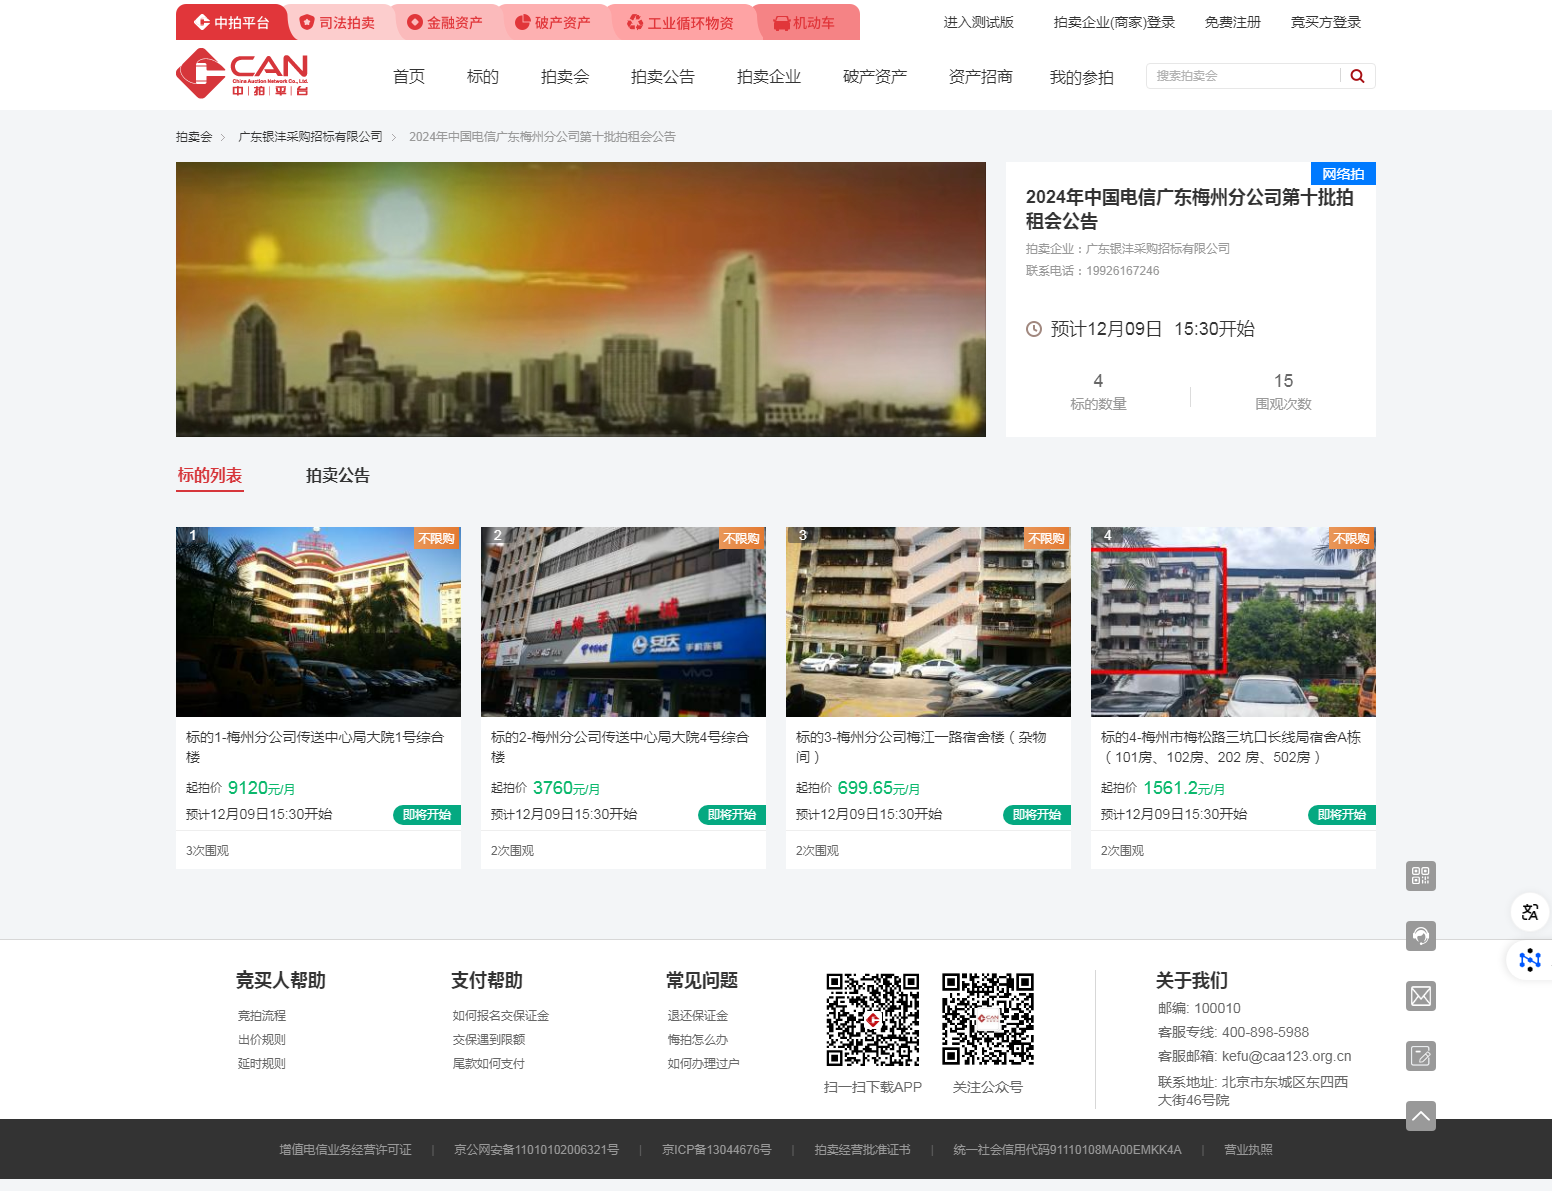Click 即将开始 badge on 标的2 card
Viewport: 1552px width, 1191px height.
click(x=732, y=815)
